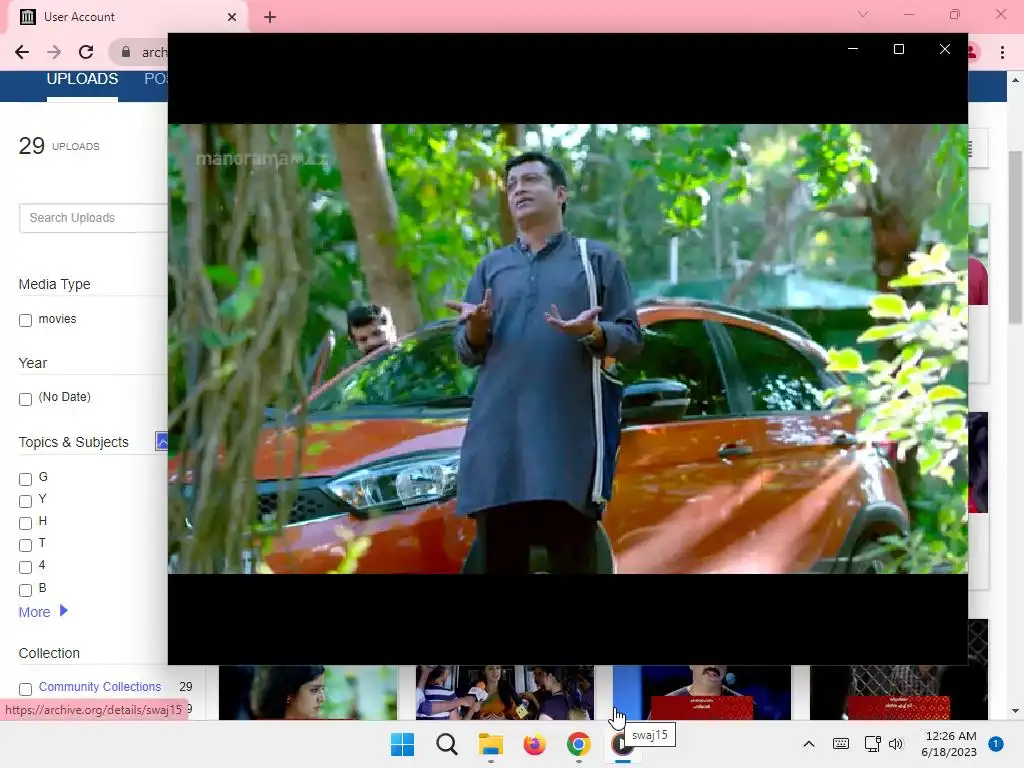Check the (No Date) year filter
The image size is (1024, 768).
click(25, 399)
